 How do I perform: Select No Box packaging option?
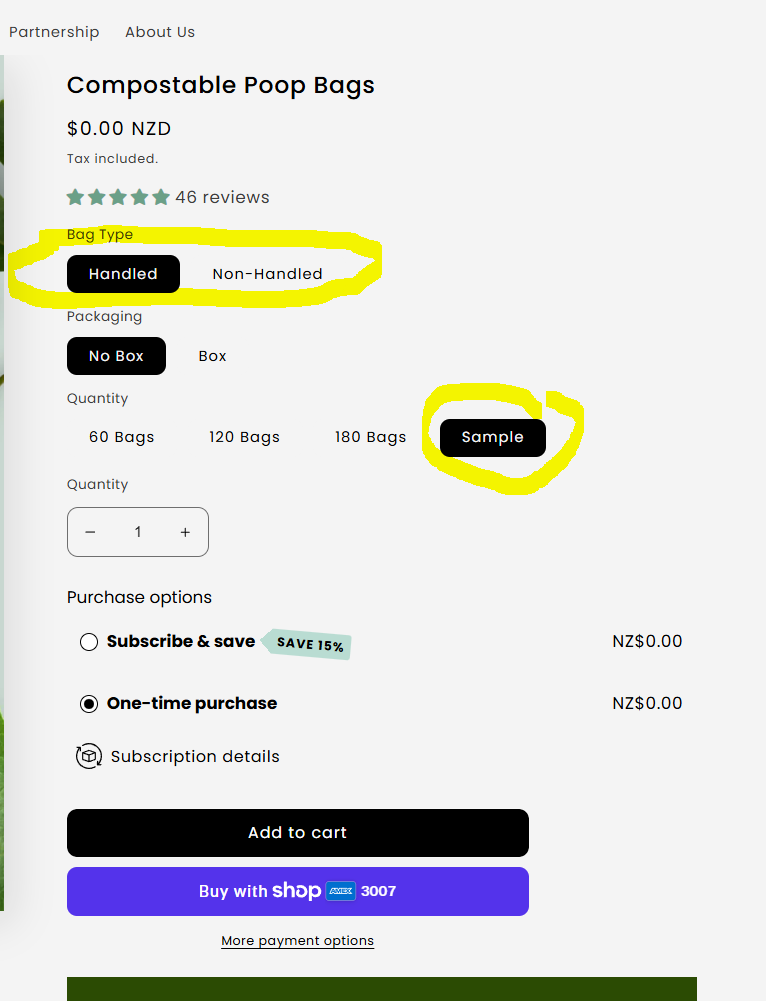[x=116, y=356]
